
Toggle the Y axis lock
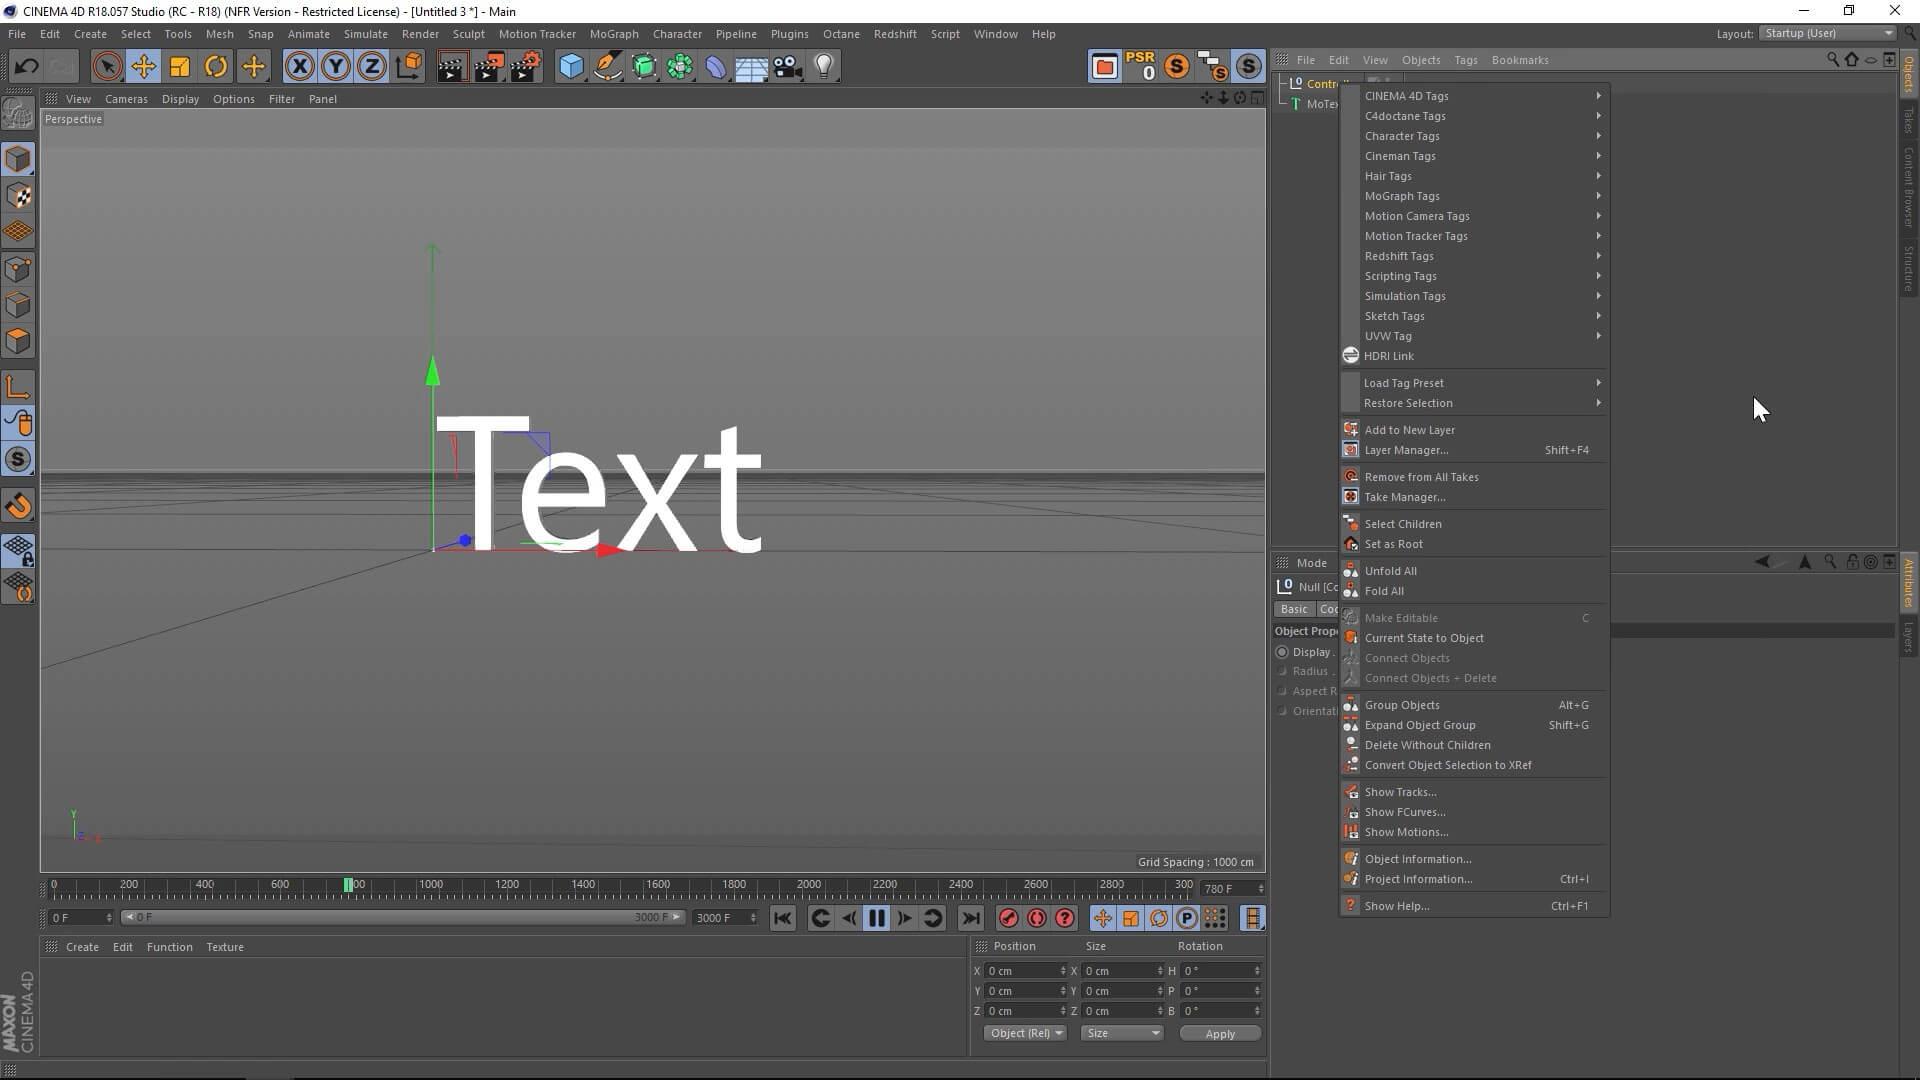coord(335,67)
